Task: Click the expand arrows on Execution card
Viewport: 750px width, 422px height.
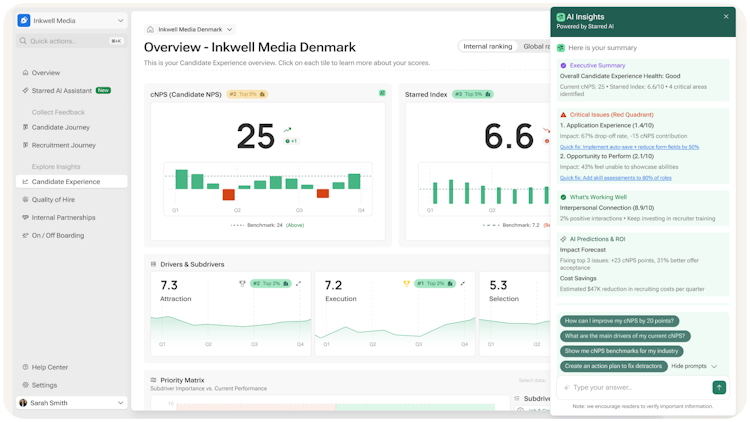Action: 463,283
